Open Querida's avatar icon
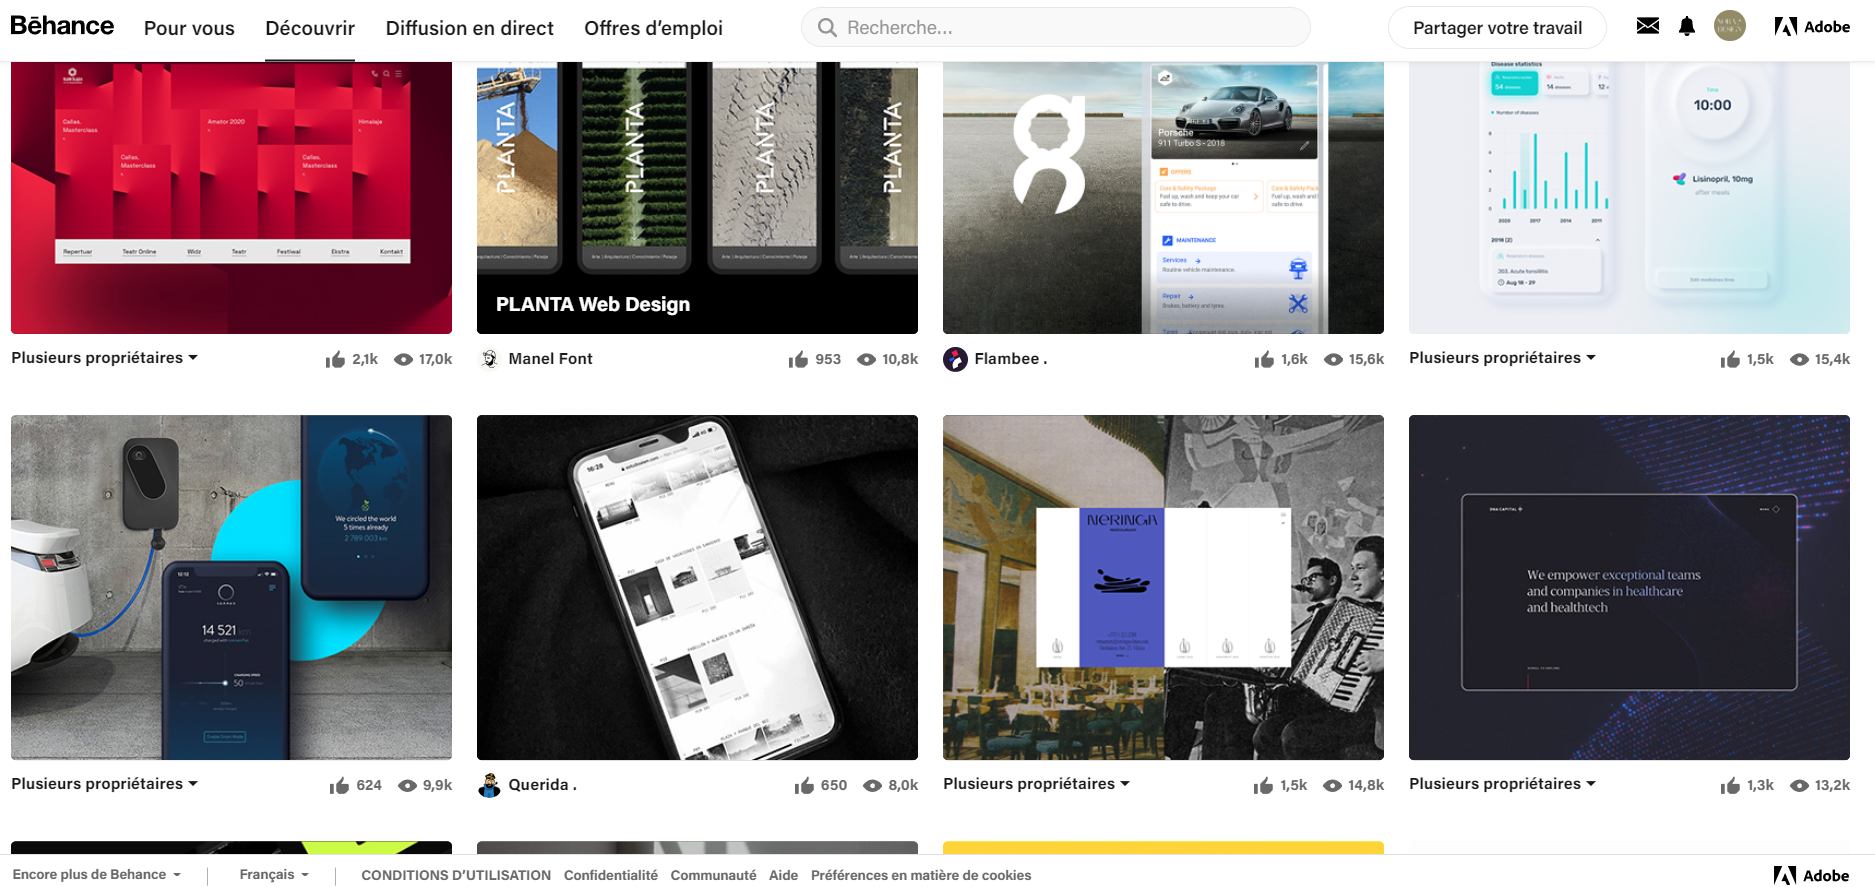The width and height of the screenshot is (1875, 887). [489, 785]
